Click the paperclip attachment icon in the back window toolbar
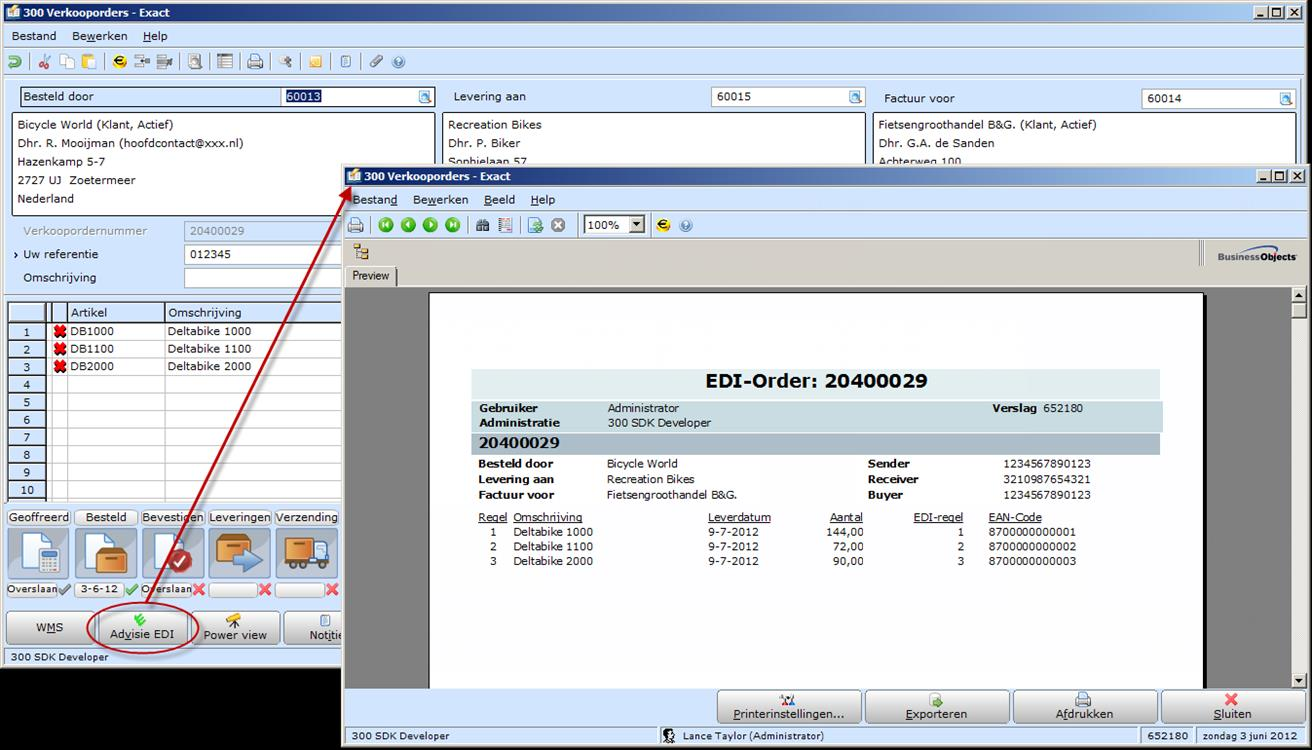The image size is (1312, 750). tap(376, 62)
